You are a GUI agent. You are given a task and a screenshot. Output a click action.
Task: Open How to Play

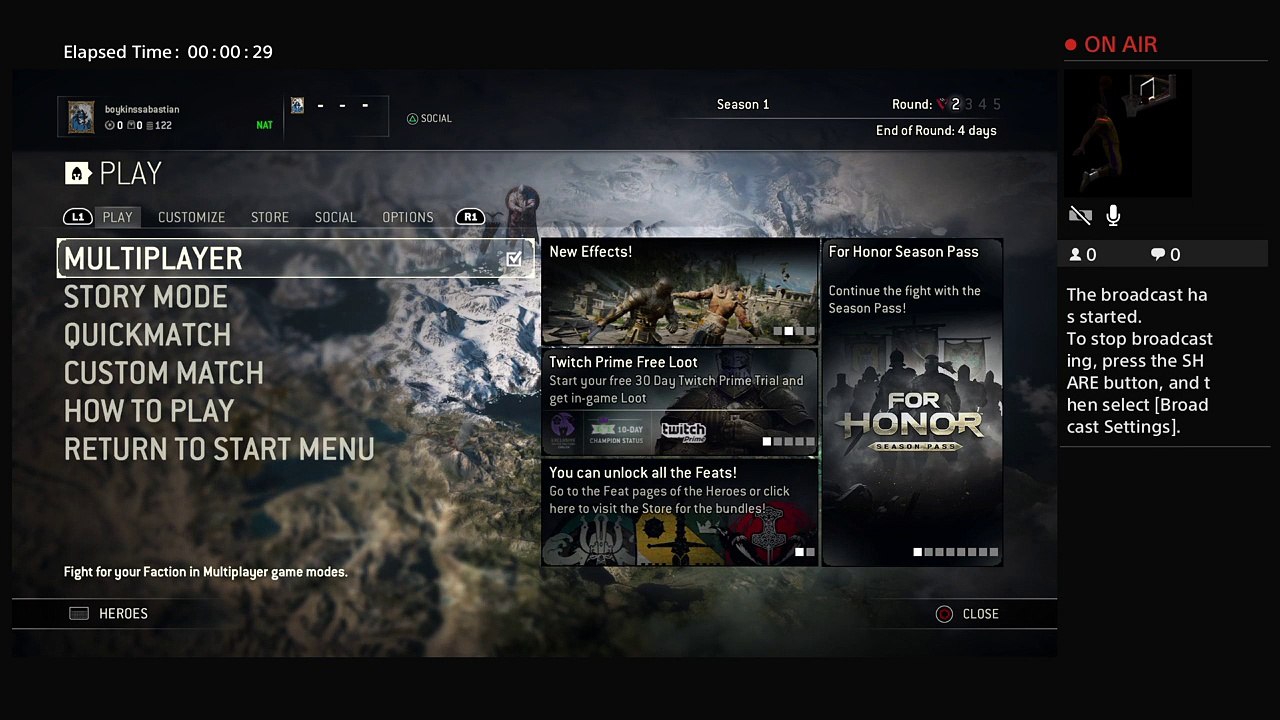coord(149,411)
